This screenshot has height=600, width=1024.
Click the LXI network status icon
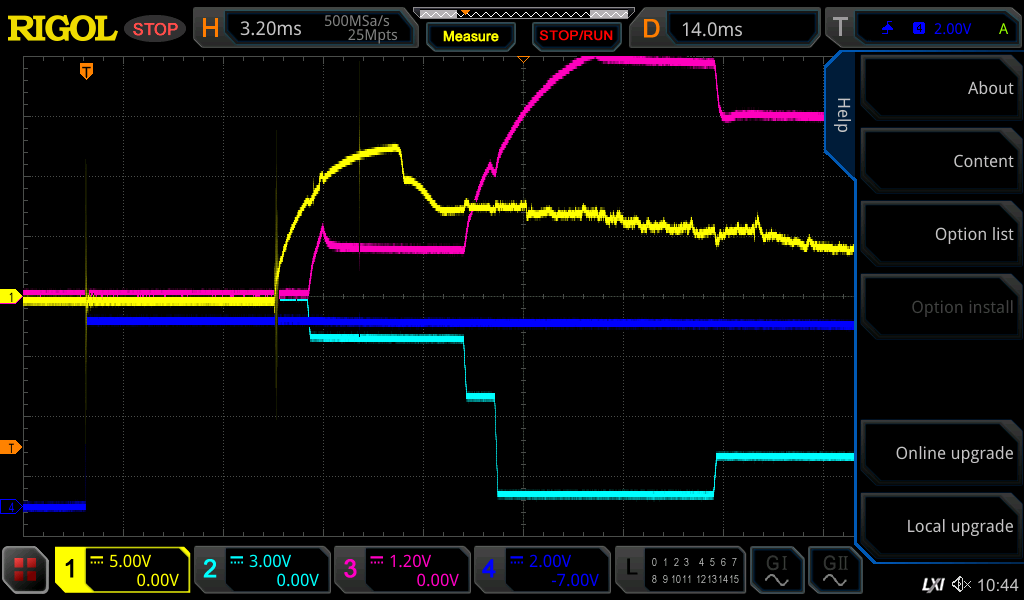[932, 584]
